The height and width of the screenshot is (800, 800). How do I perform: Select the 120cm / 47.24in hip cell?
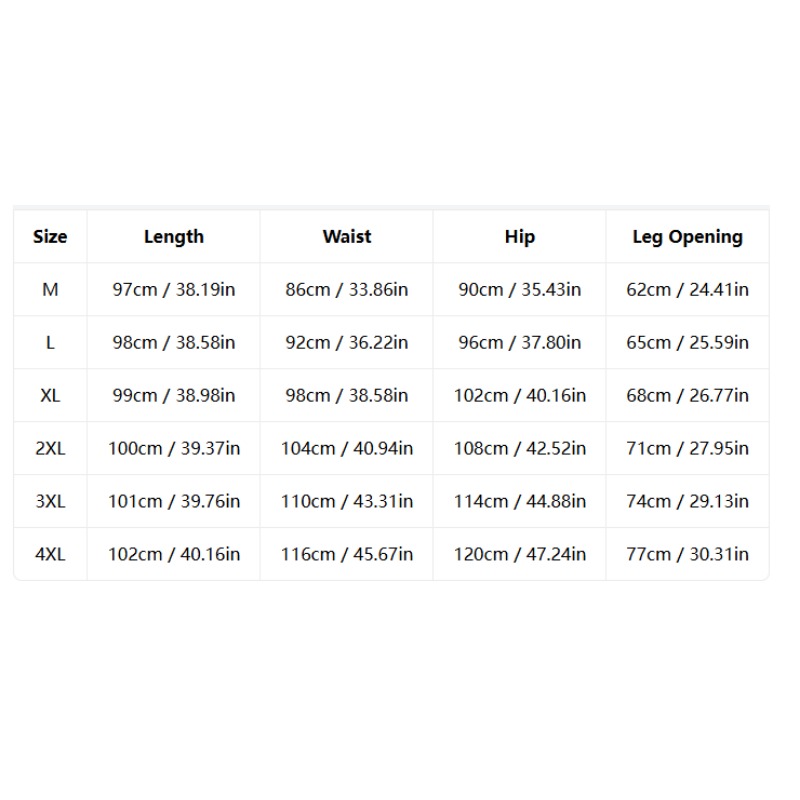tap(519, 554)
